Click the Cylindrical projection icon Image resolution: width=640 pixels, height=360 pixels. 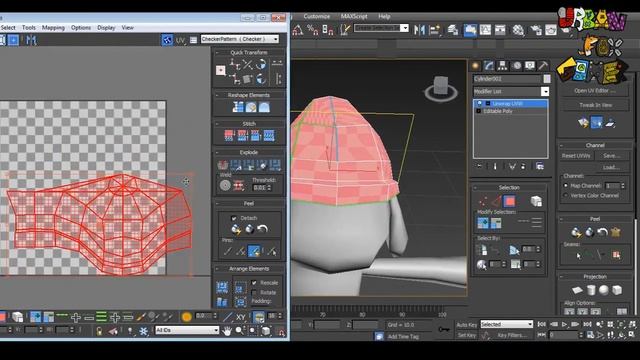point(591,290)
